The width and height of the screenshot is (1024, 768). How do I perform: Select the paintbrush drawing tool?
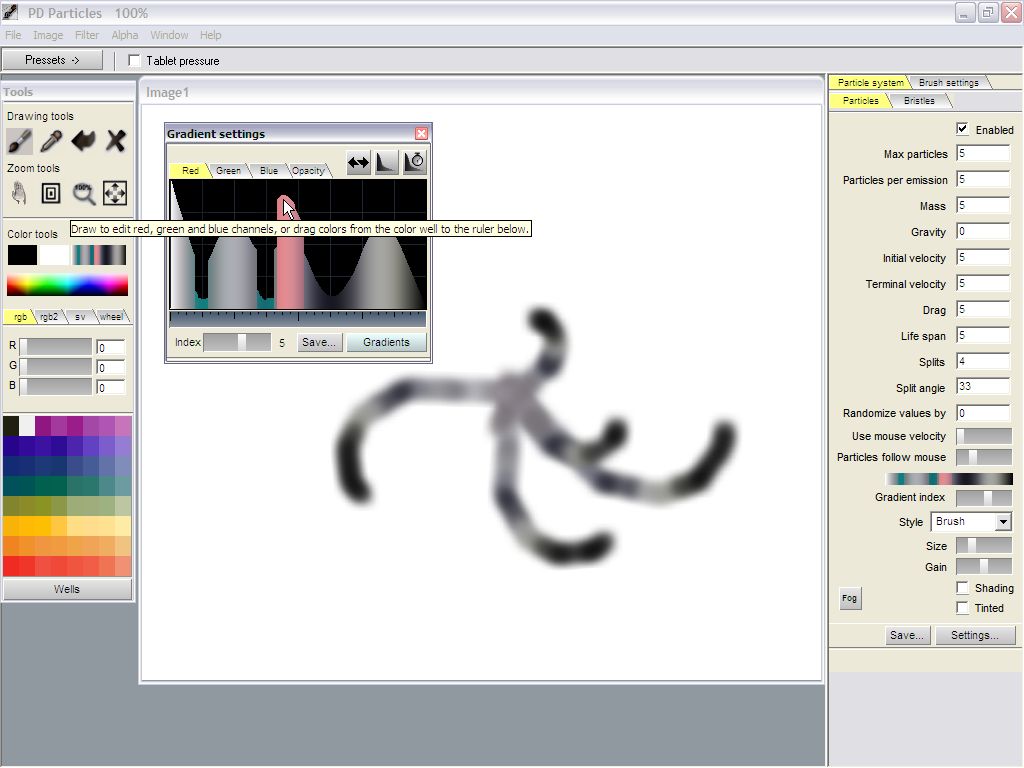point(20,141)
